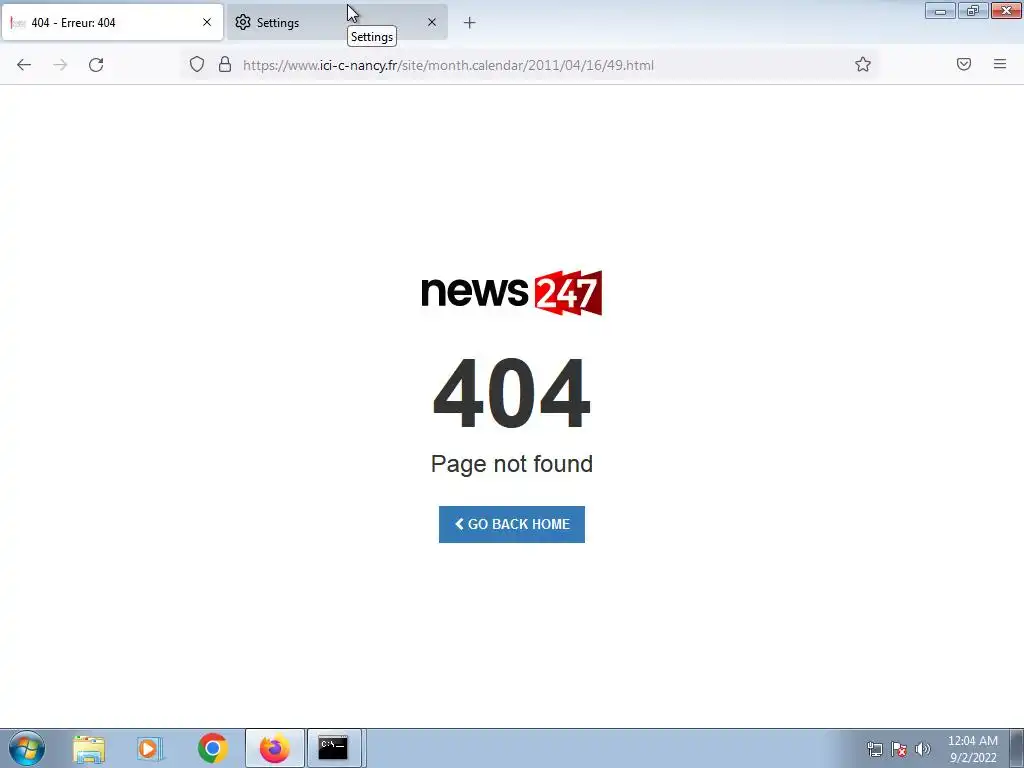Image resolution: width=1024 pixels, height=768 pixels.
Task: Open the tracking protection shield icon
Action: coord(197,64)
